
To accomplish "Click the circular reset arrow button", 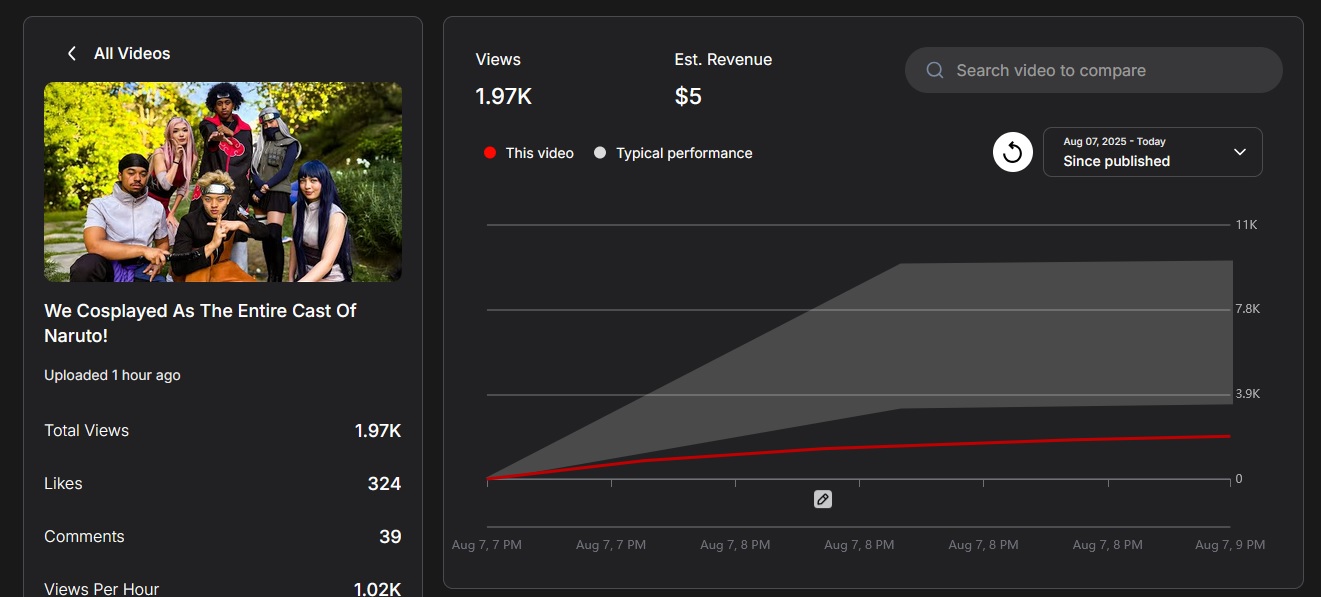I will point(1012,152).
